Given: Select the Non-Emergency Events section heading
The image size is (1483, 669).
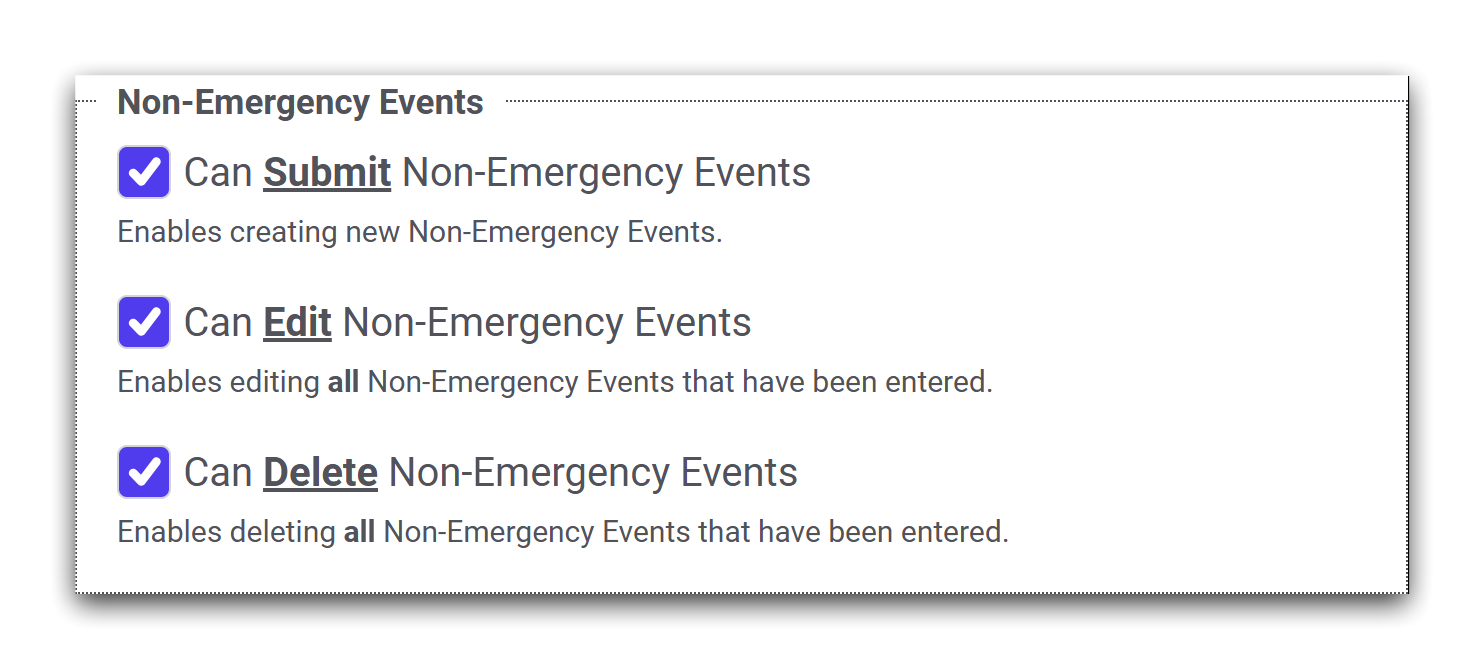Looking at the screenshot, I should (300, 102).
